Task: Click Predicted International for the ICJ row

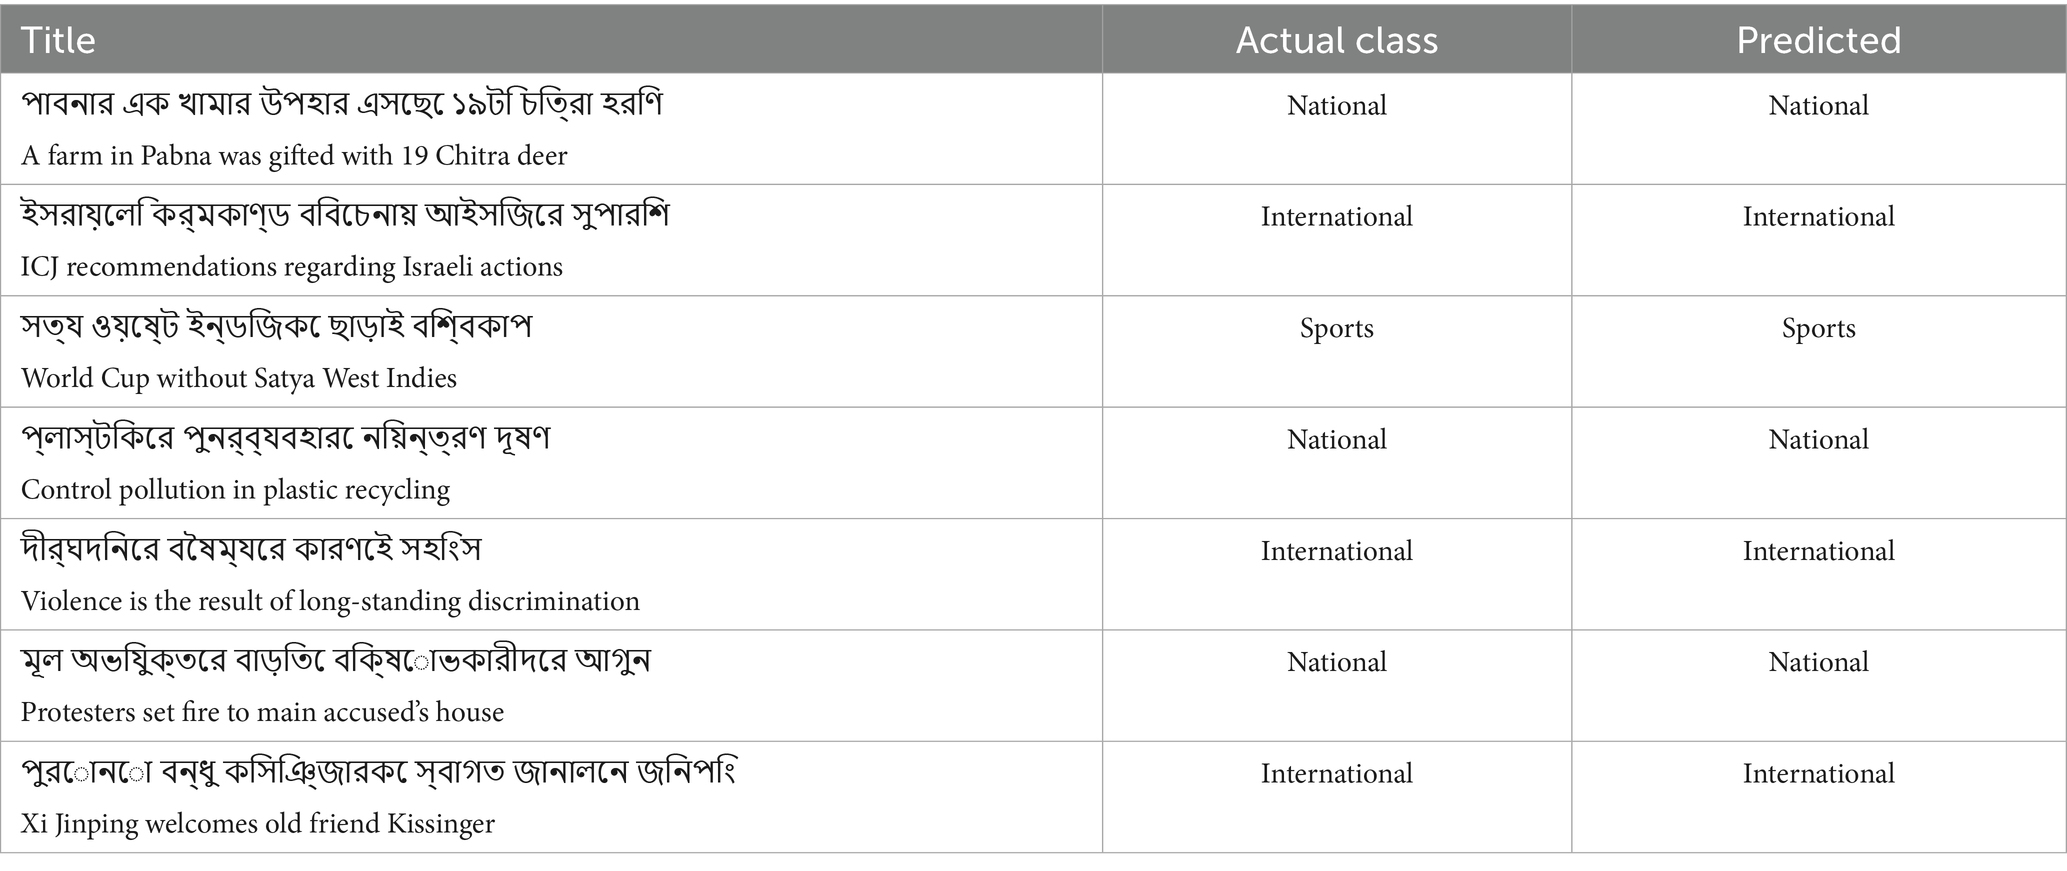Action: (1818, 217)
